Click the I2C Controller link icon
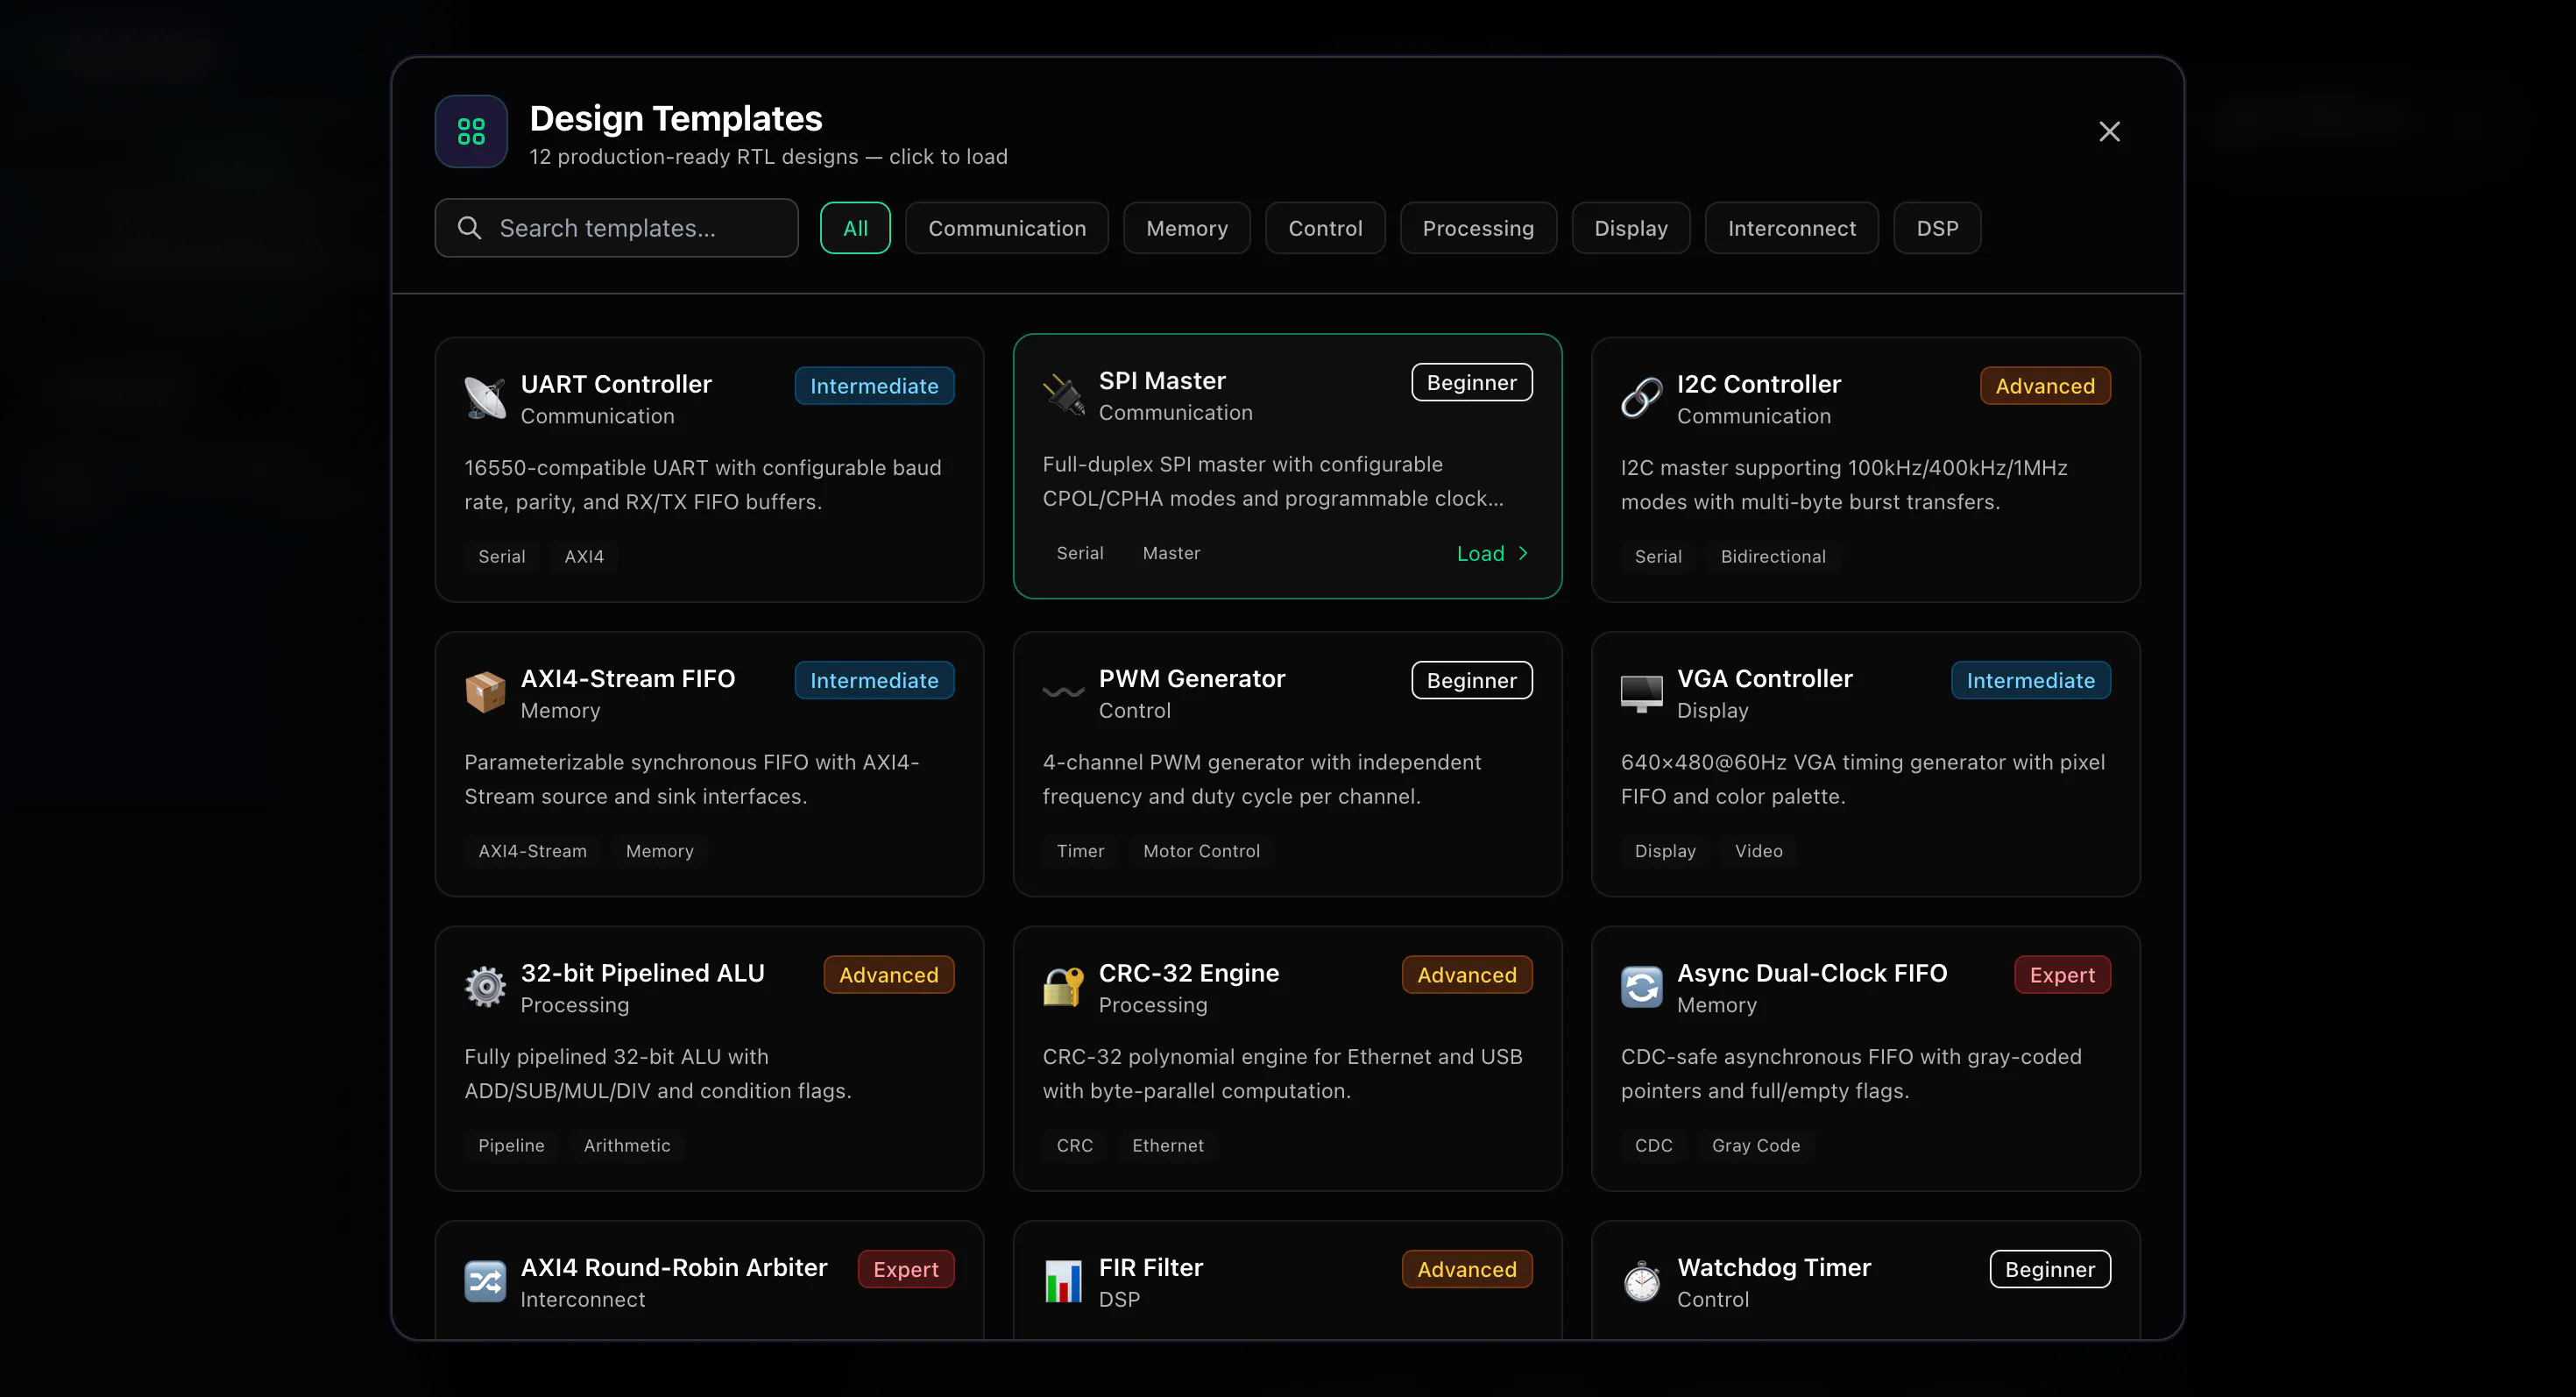The image size is (2576, 1397). pos(1641,399)
